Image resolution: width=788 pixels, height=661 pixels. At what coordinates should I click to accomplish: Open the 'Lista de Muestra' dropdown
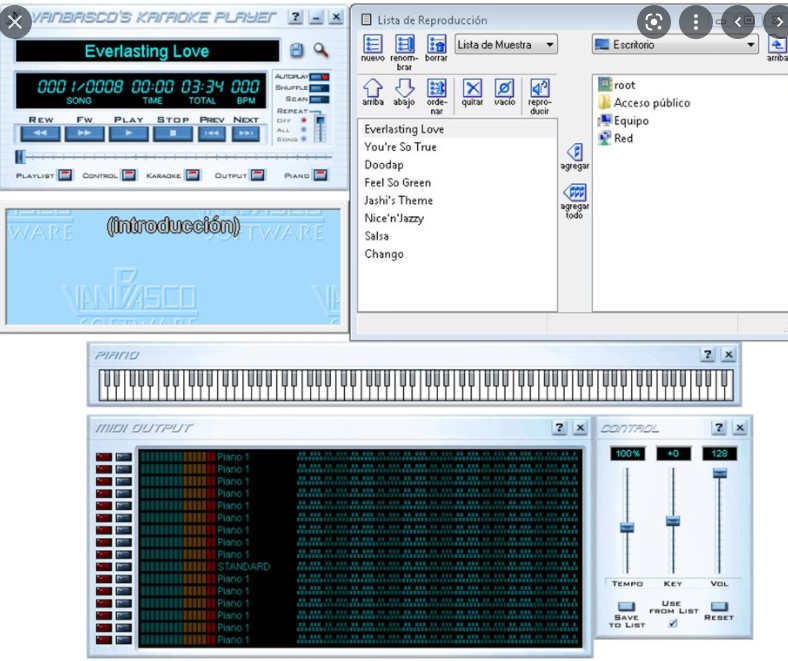[506, 45]
